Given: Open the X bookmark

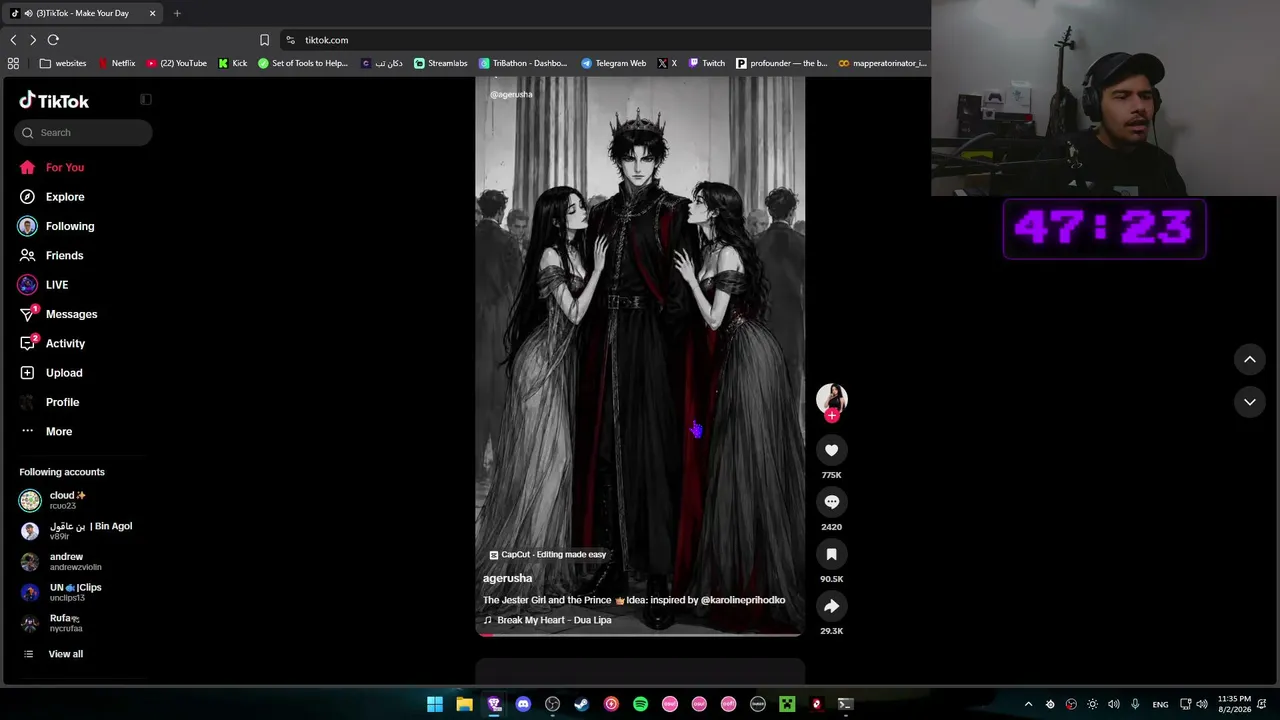Looking at the screenshot, I should (667, 63).
